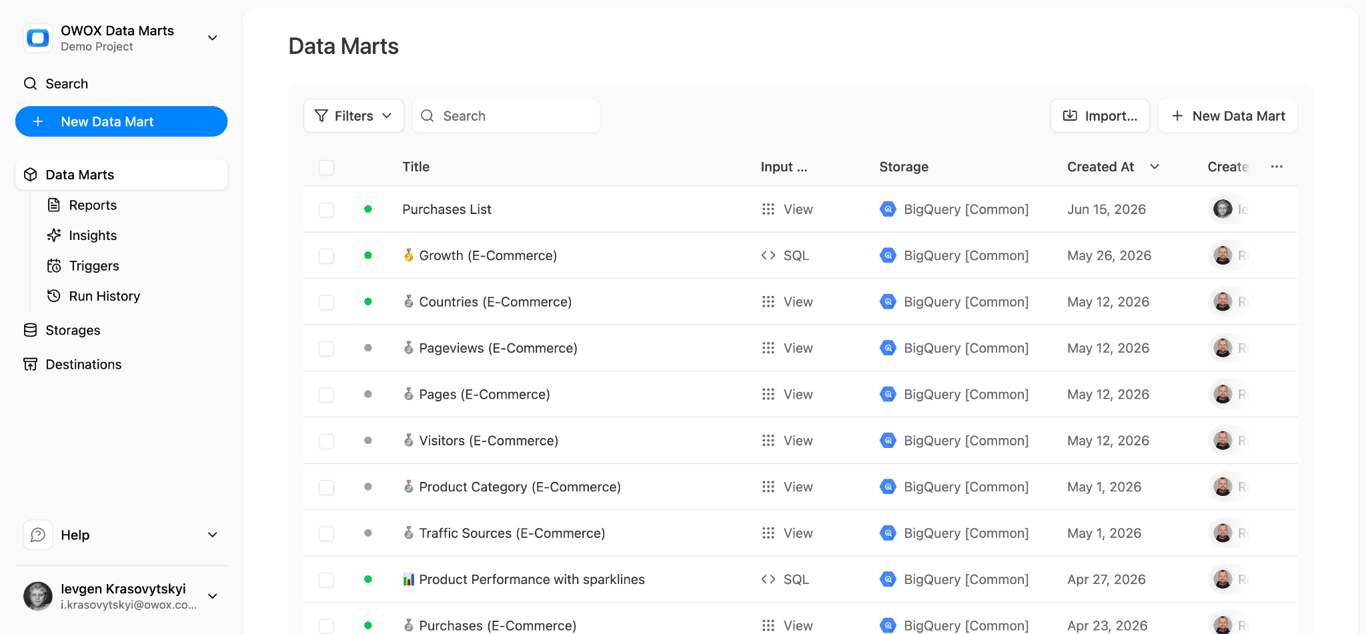
Task: Toggle the Created At sort chevron
Action: click(x=1154, y=167)
